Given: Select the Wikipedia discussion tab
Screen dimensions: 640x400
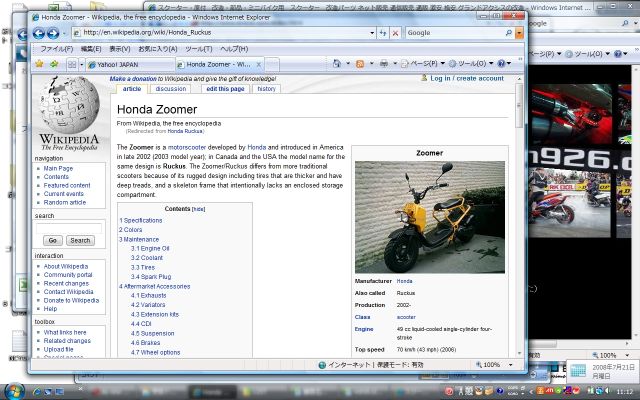Looking at the screenshot, I should coord(171,89).
